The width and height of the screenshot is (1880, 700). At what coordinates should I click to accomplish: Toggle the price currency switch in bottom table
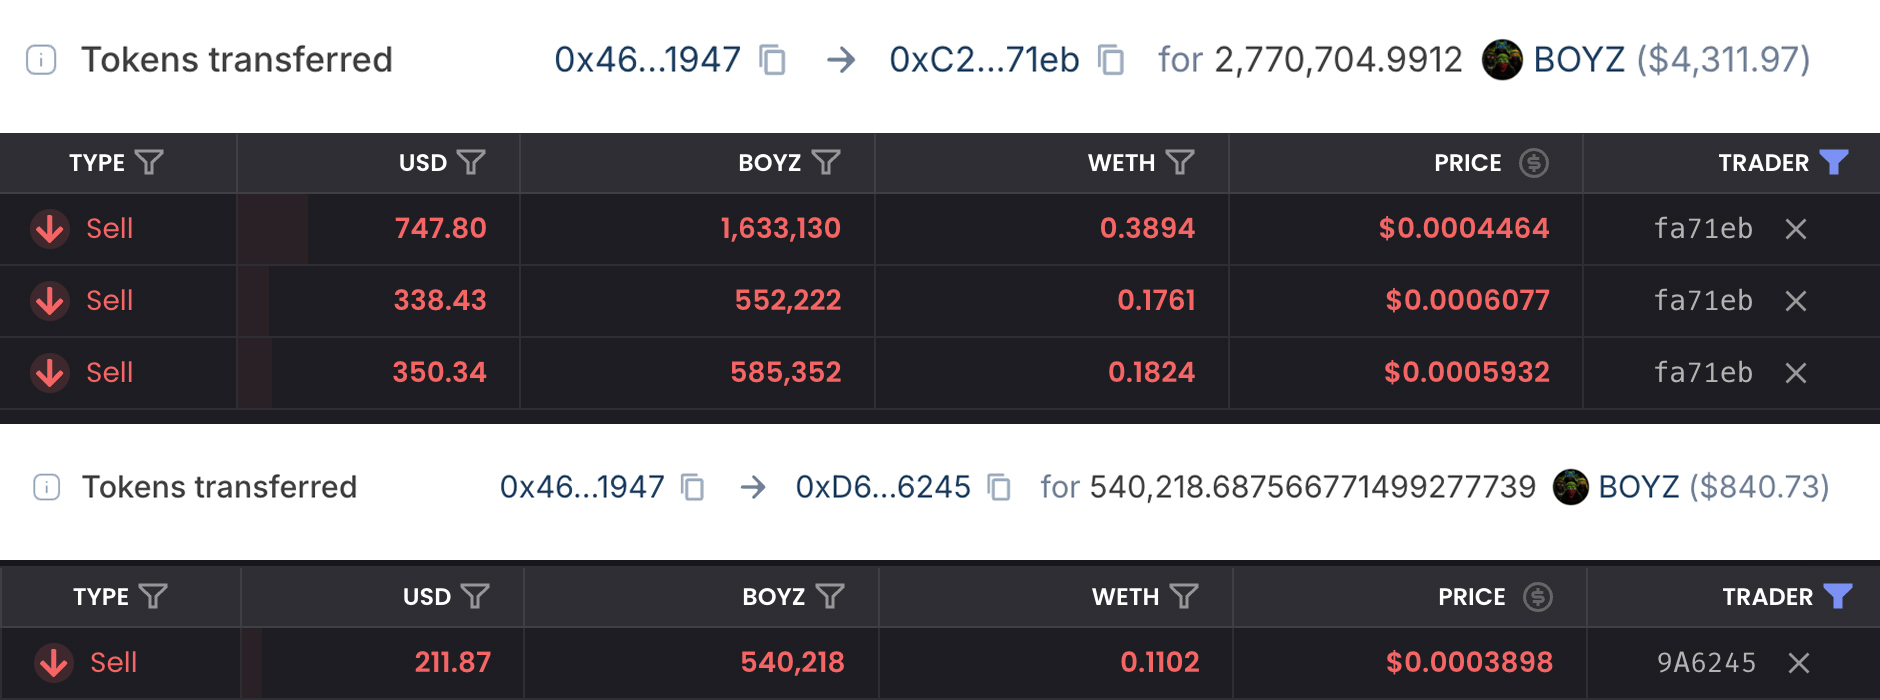pyautogui.click(x=1538, y=597)
